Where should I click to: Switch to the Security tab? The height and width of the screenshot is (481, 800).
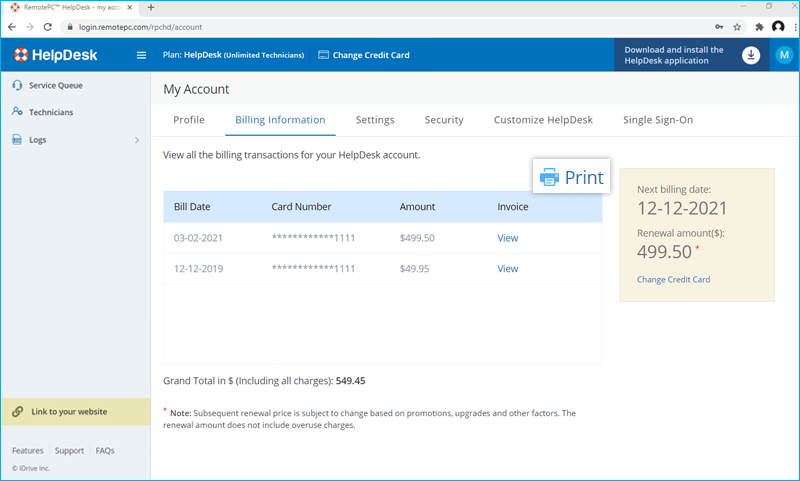point(444,120)
